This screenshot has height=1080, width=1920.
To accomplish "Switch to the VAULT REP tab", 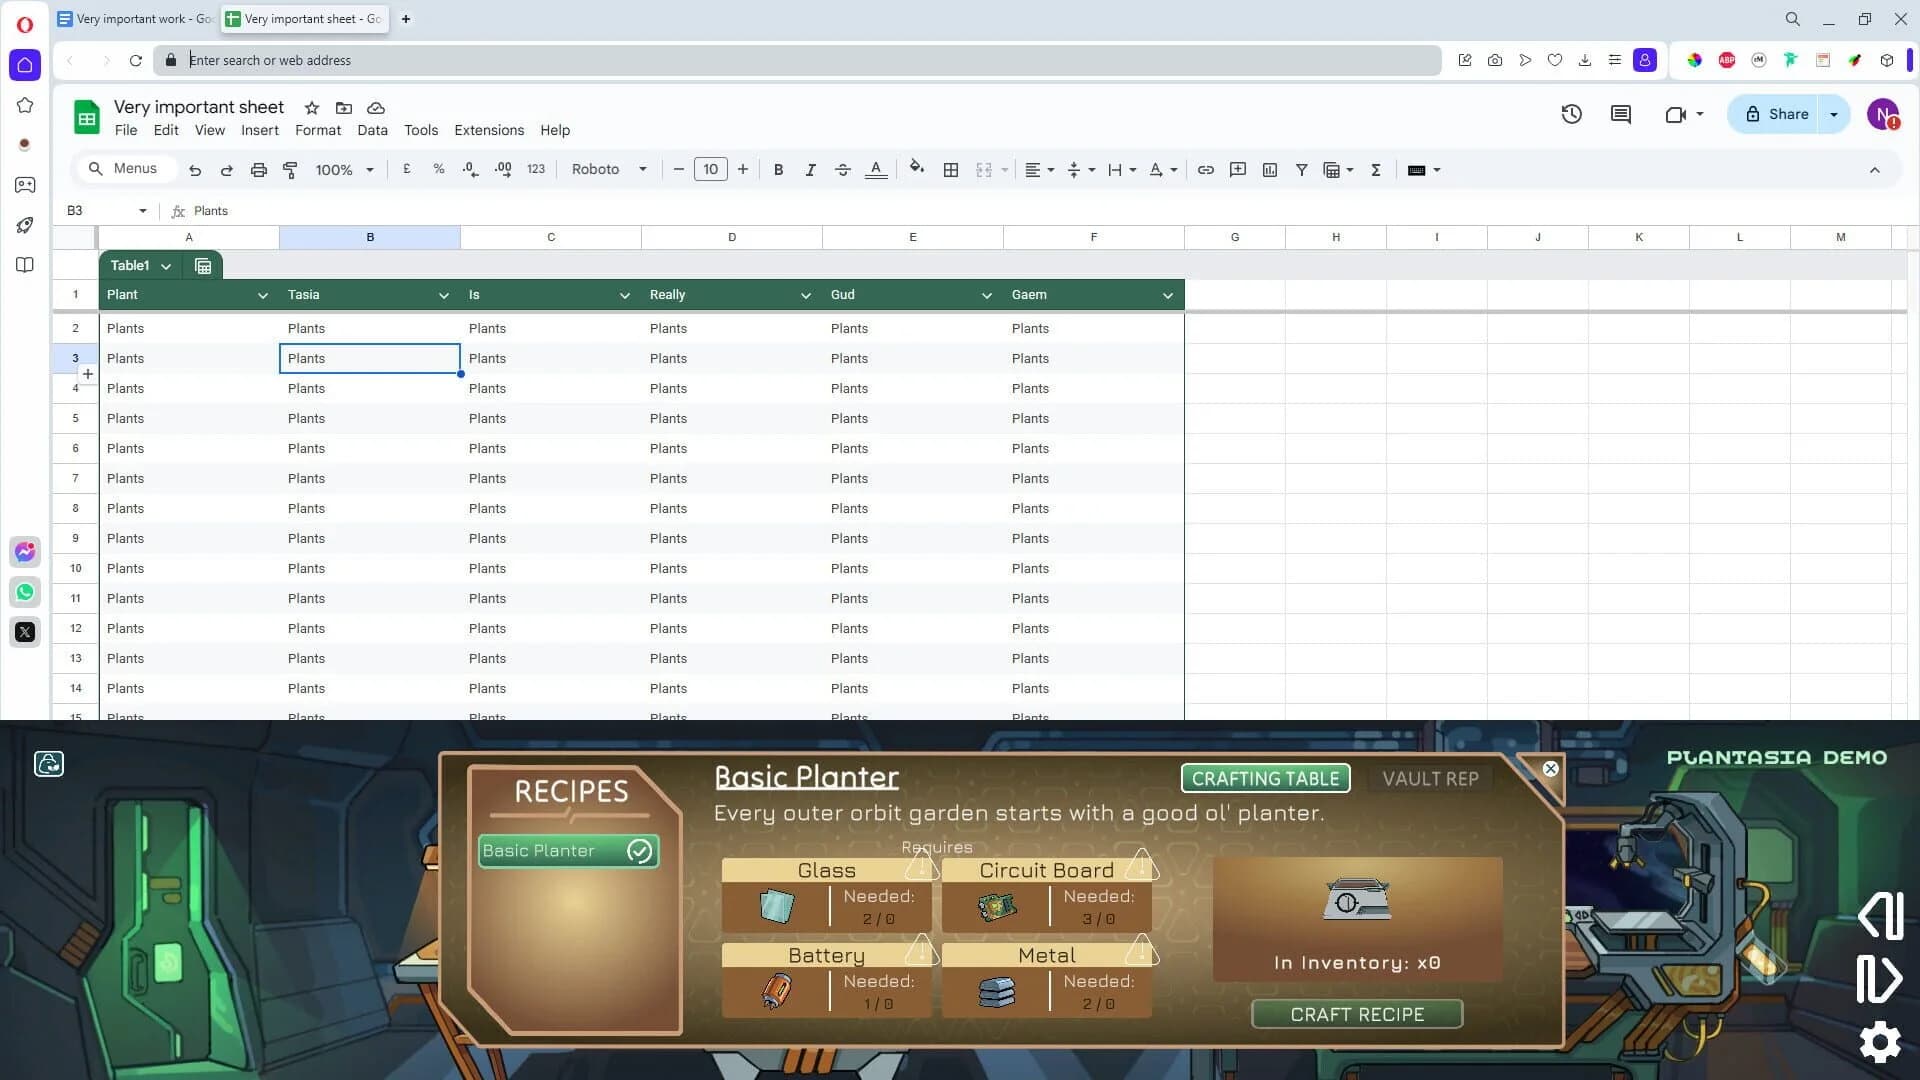I will tap(1429, 779).
